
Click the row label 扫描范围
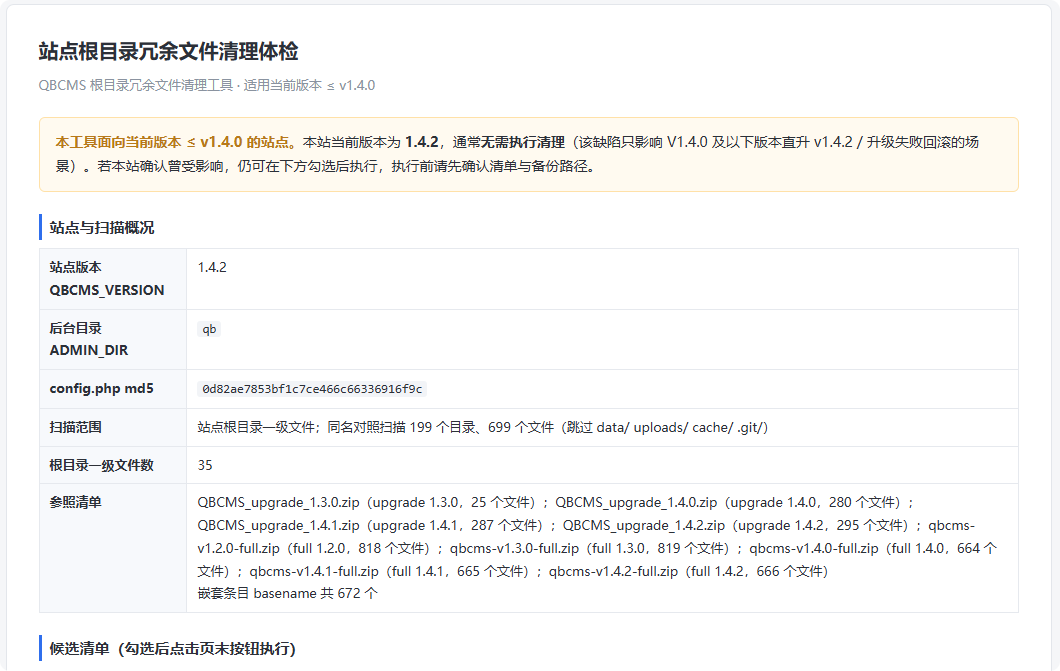[x=75, y=427]
